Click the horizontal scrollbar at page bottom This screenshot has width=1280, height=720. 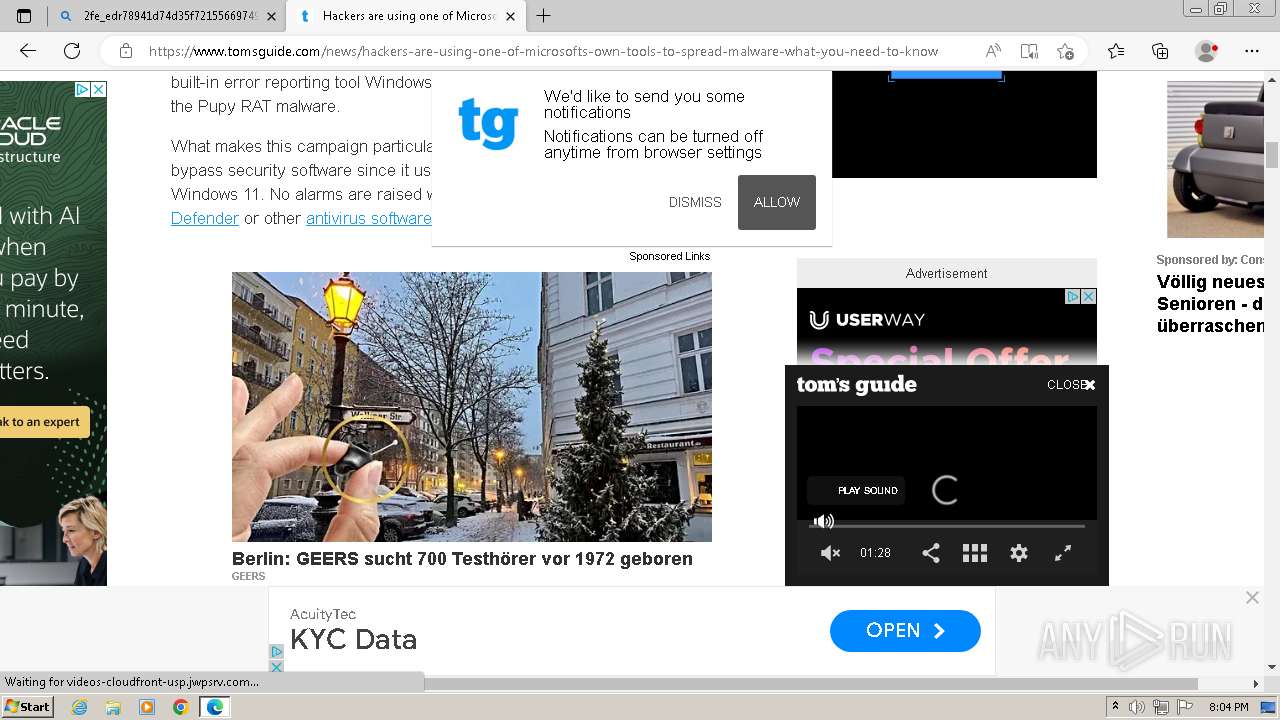click(x=811, y=684)
